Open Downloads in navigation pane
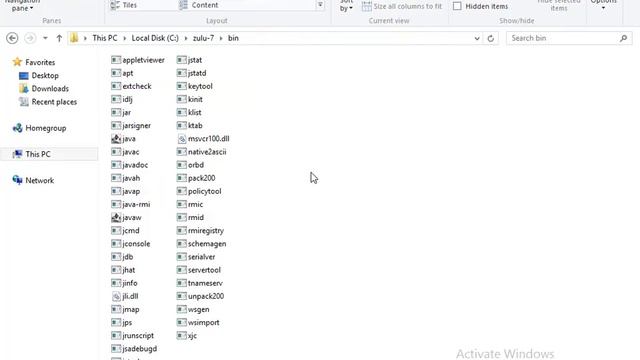 [x=44, y=89]
